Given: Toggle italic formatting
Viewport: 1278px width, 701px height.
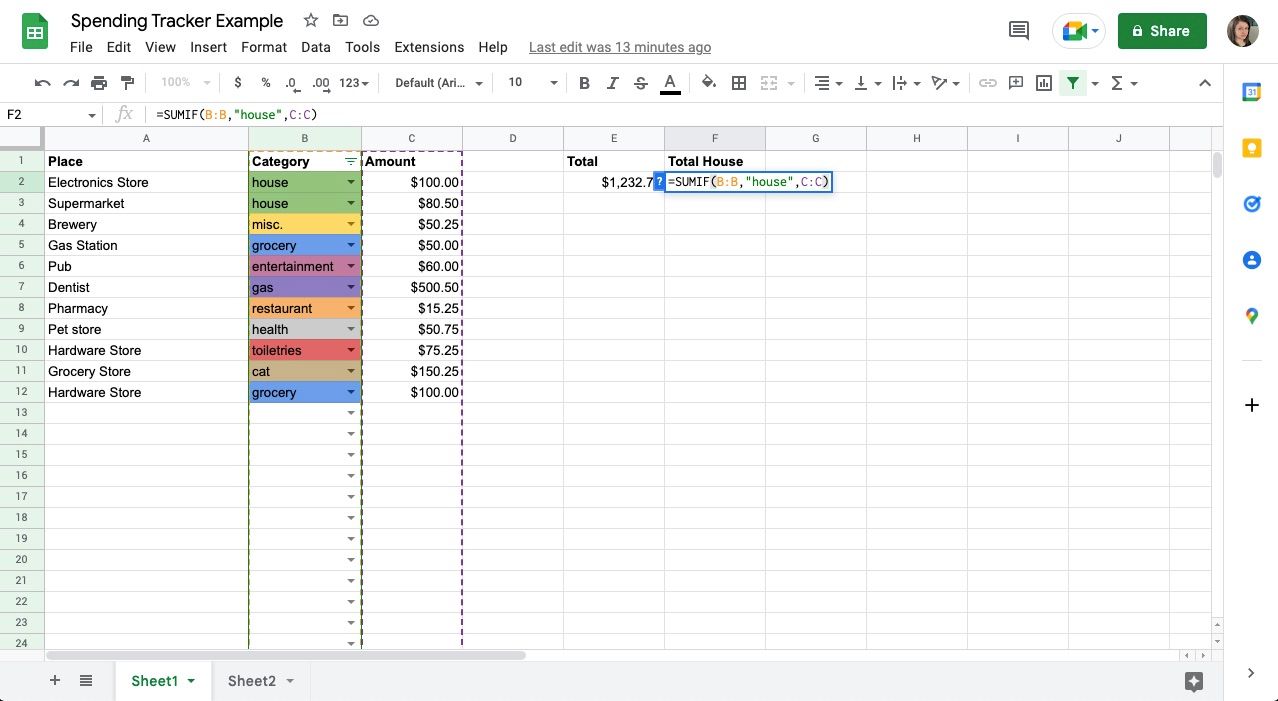Looking at the screenshot, I should [612, 83].
